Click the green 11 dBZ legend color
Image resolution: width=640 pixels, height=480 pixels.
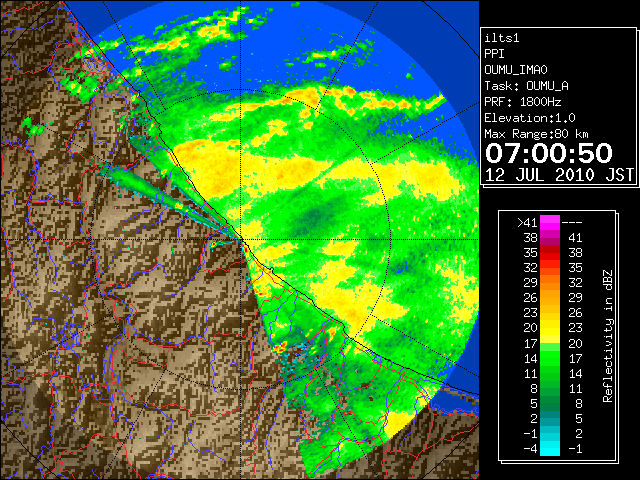(550, 373)
